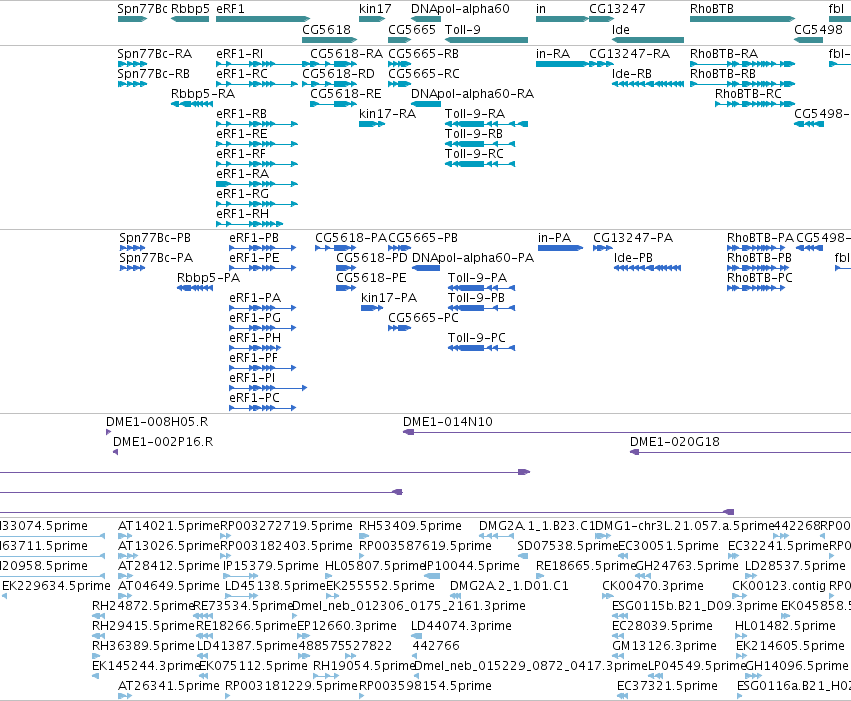Select the Spn77Bc-RB transcript label

154,74
